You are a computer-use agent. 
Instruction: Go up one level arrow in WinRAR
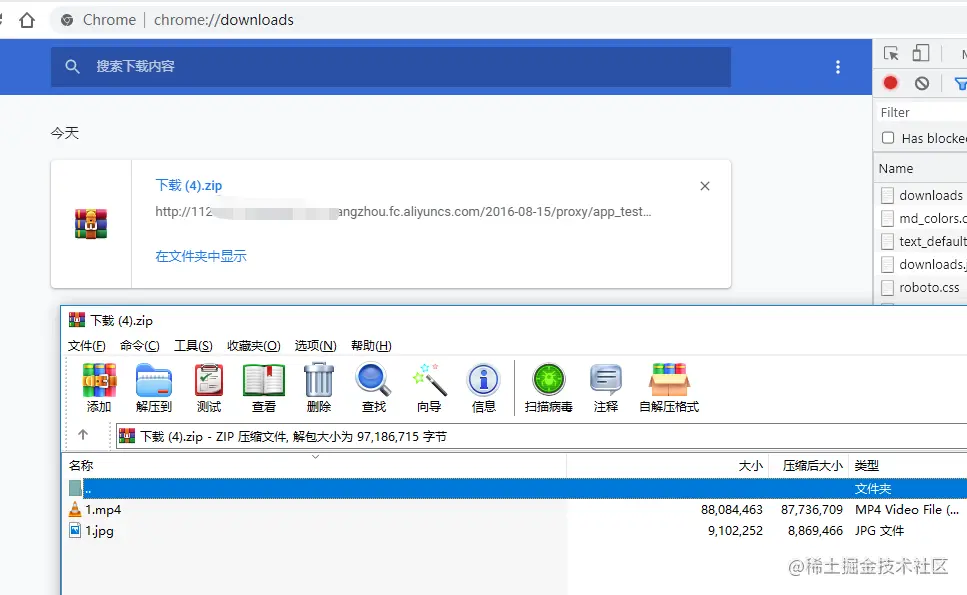83,435
